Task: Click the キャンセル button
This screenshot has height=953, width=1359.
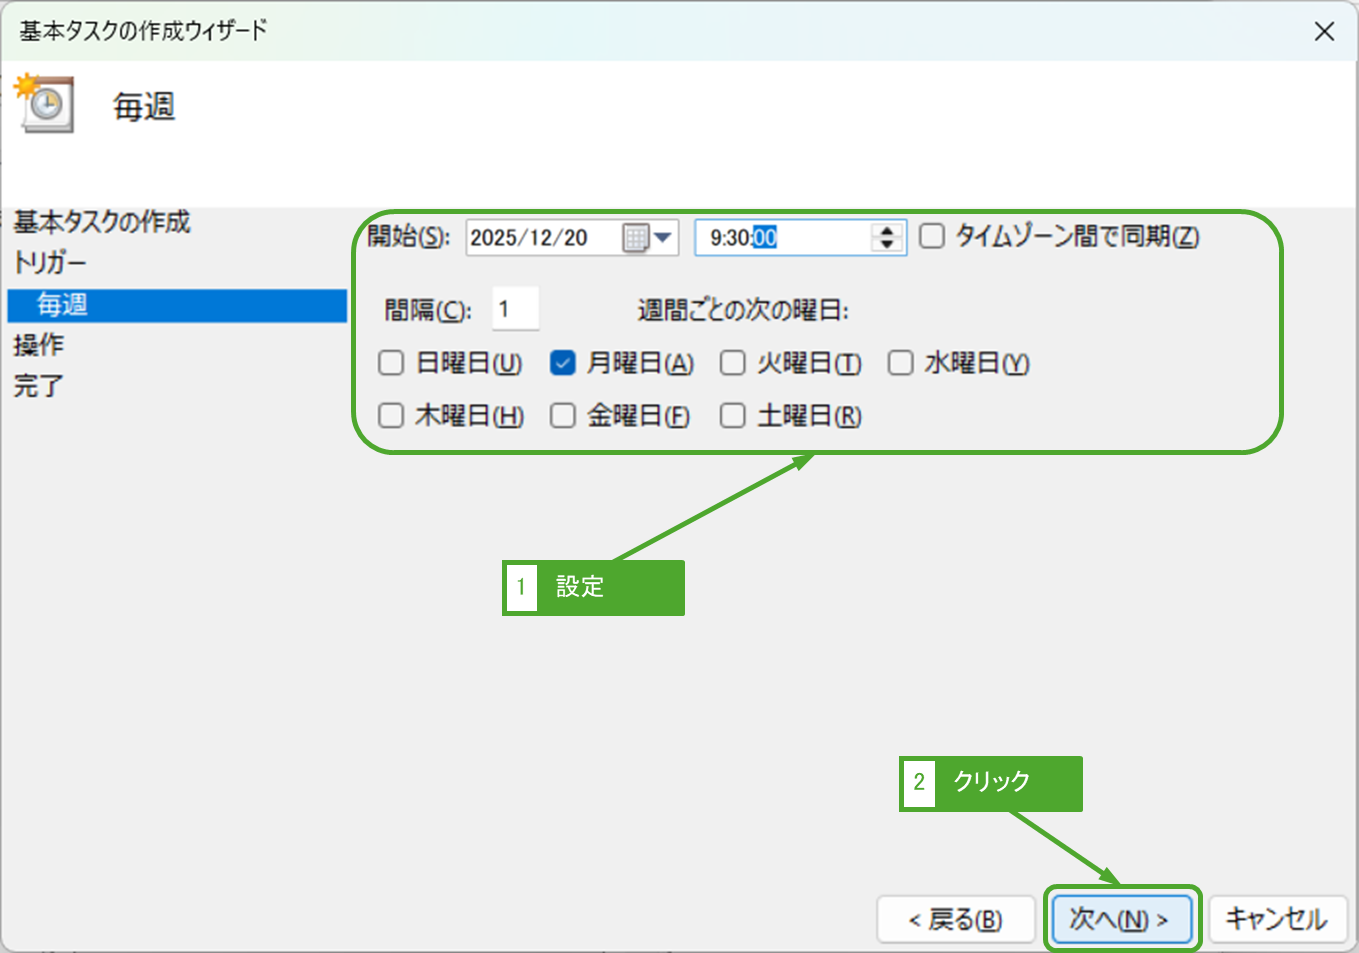Action: tap(1277, 918)
